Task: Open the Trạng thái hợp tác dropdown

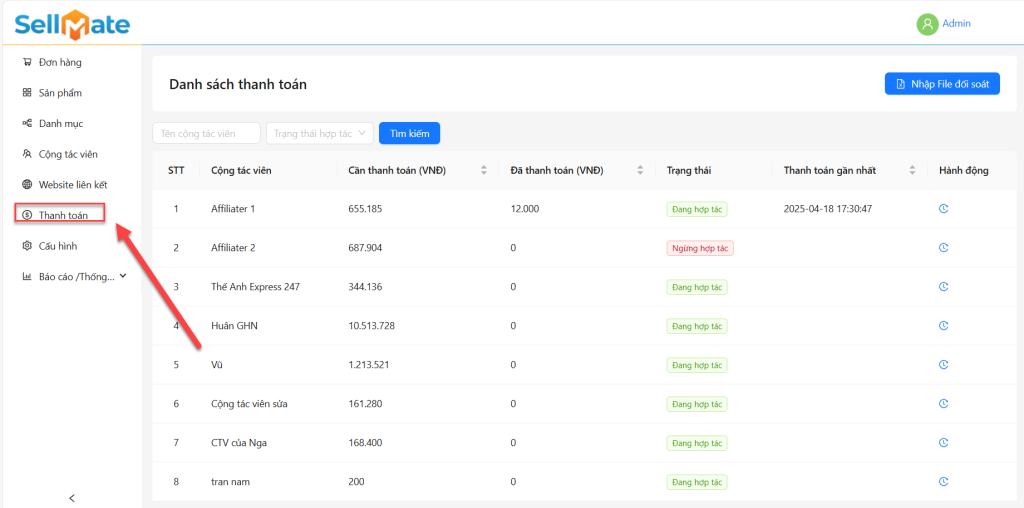Action: 319,133
